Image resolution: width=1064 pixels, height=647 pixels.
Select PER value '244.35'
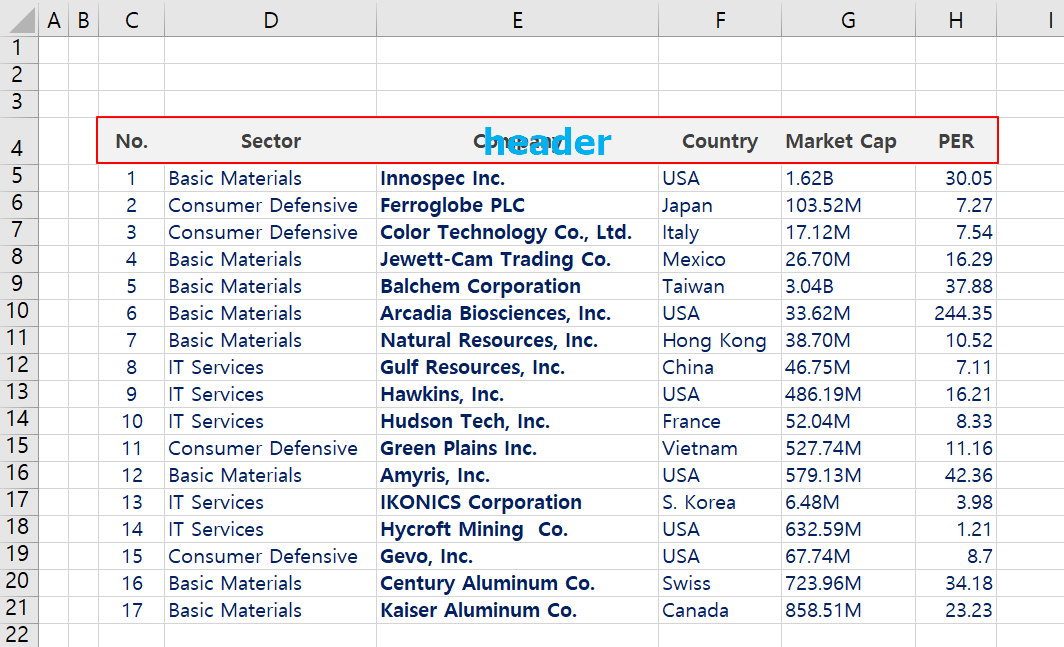tap(955, 313)
